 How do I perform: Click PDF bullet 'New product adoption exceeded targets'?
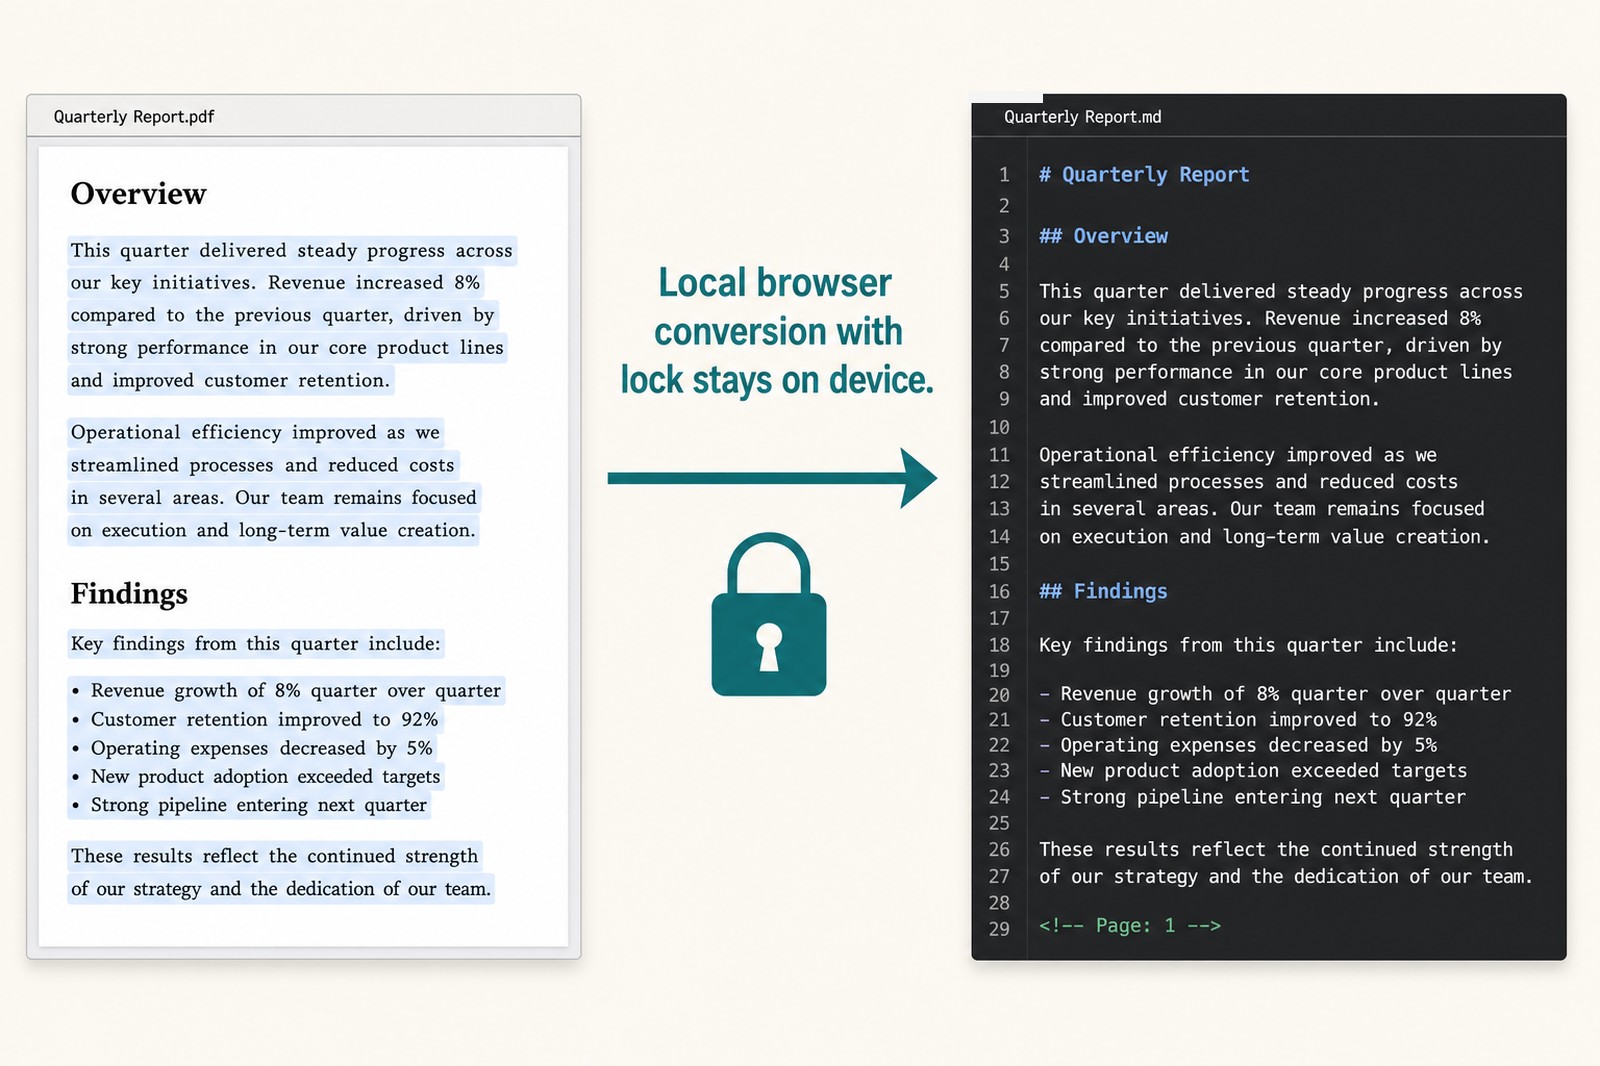265,777
